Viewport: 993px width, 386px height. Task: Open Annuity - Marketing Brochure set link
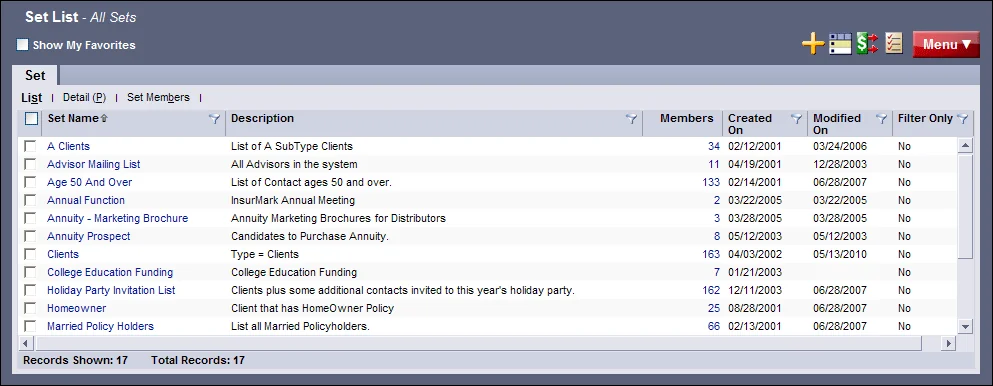click(x=118, y=218)
